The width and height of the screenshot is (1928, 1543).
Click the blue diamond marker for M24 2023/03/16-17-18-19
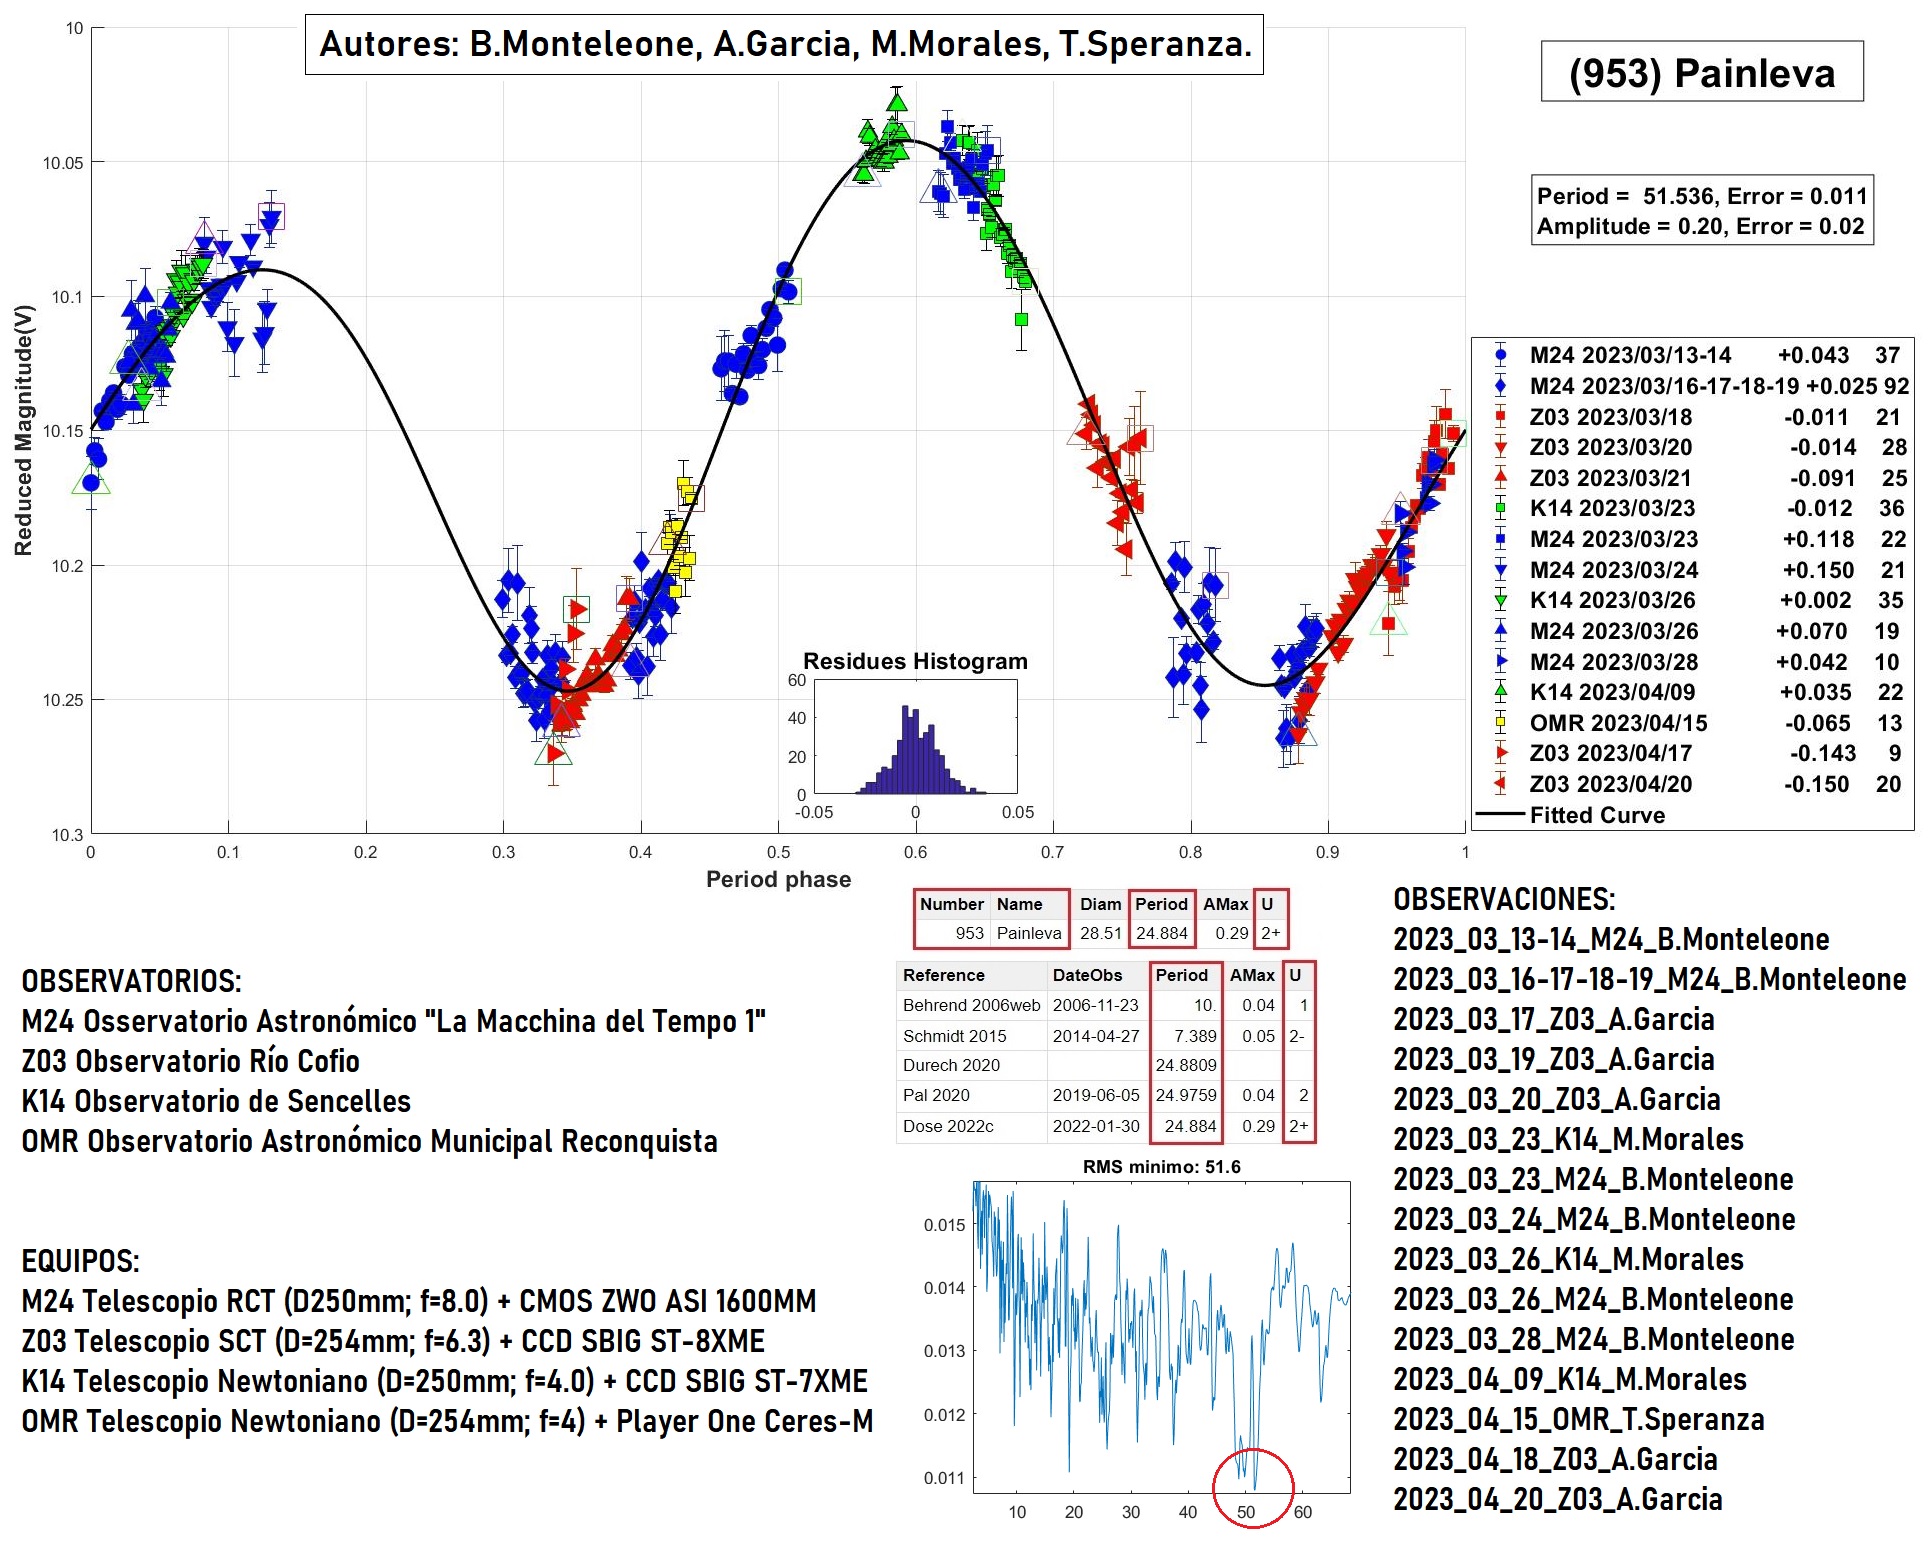[1500, 386]
